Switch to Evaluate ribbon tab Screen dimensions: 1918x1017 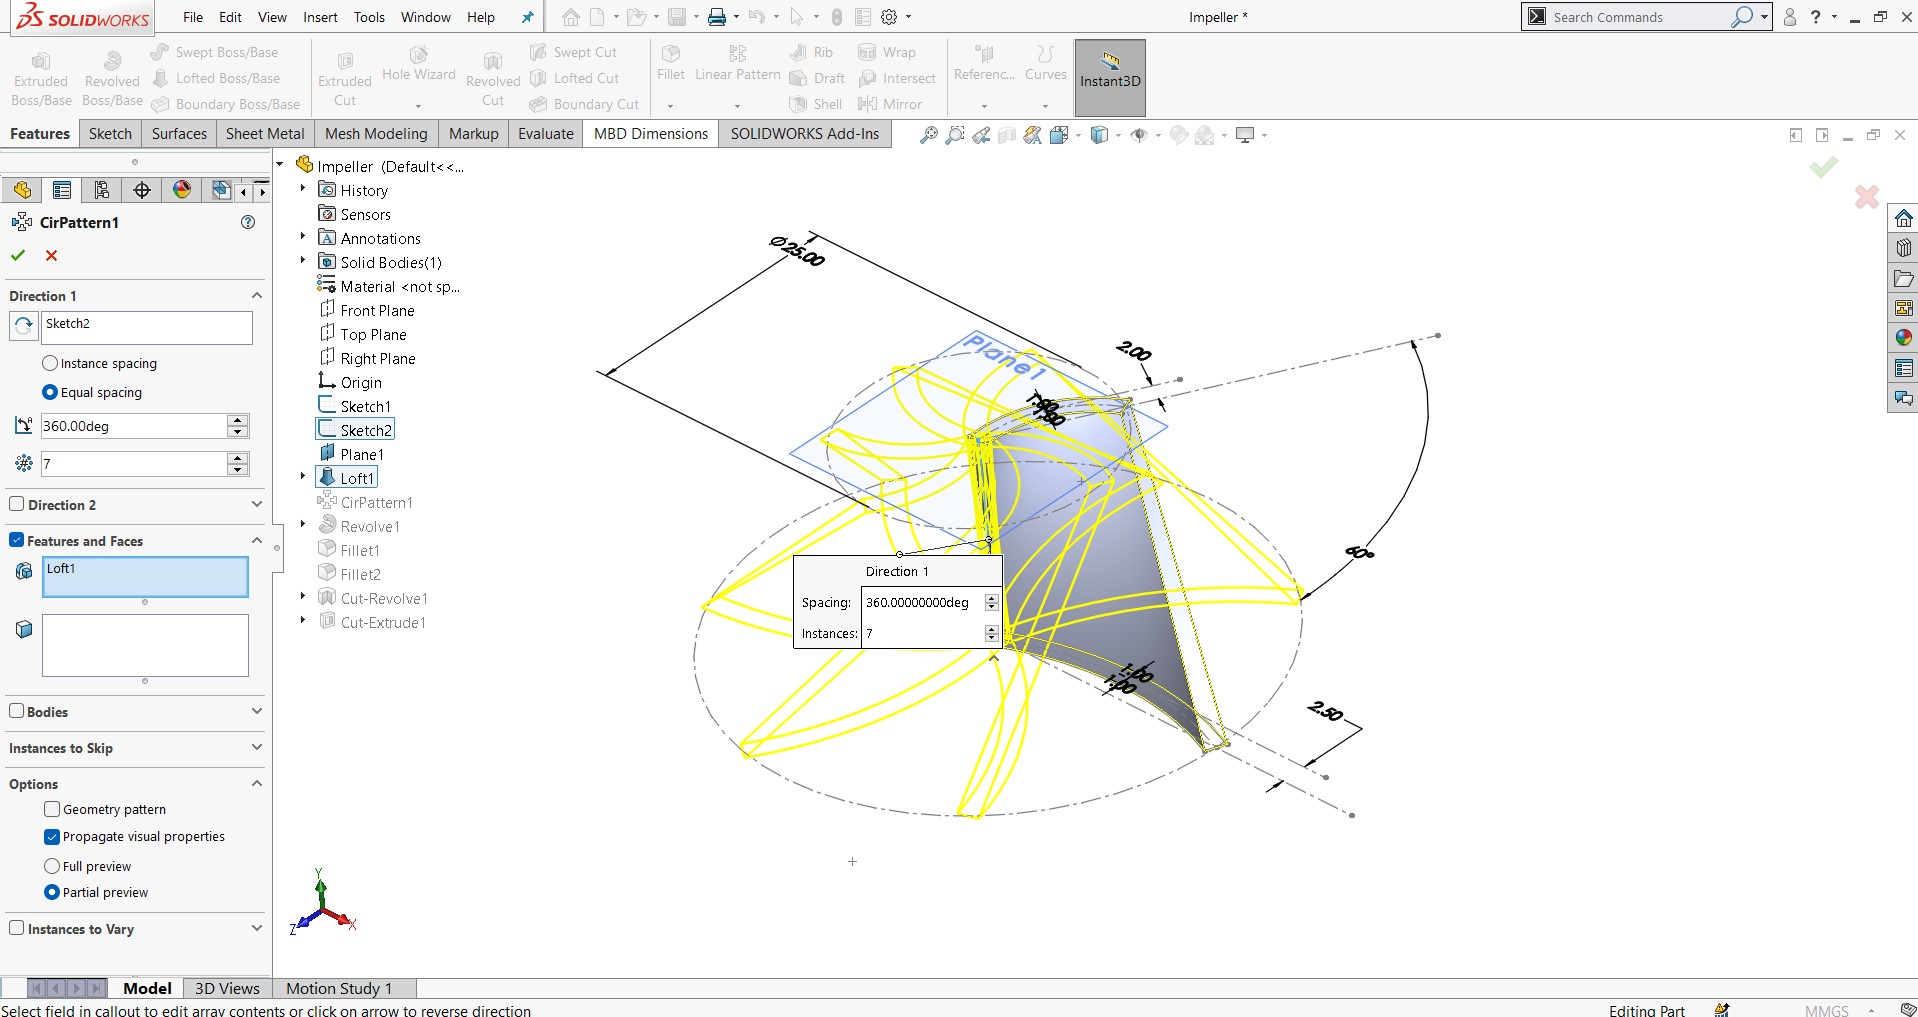click(546, 134)
